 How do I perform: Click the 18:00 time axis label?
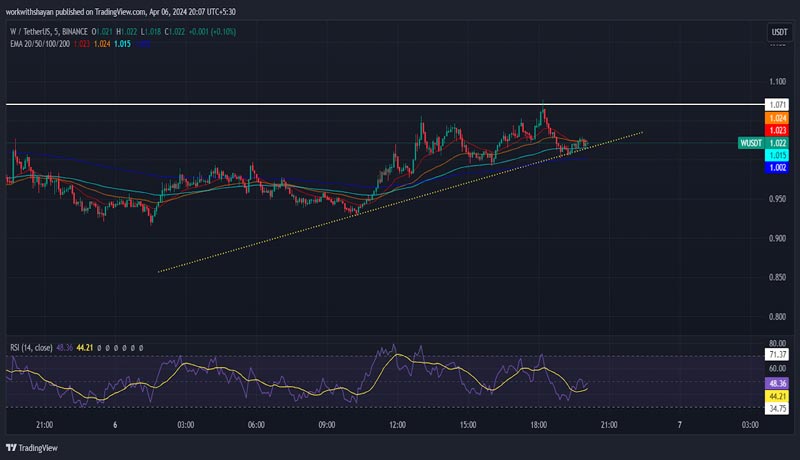tap(538, 424)
